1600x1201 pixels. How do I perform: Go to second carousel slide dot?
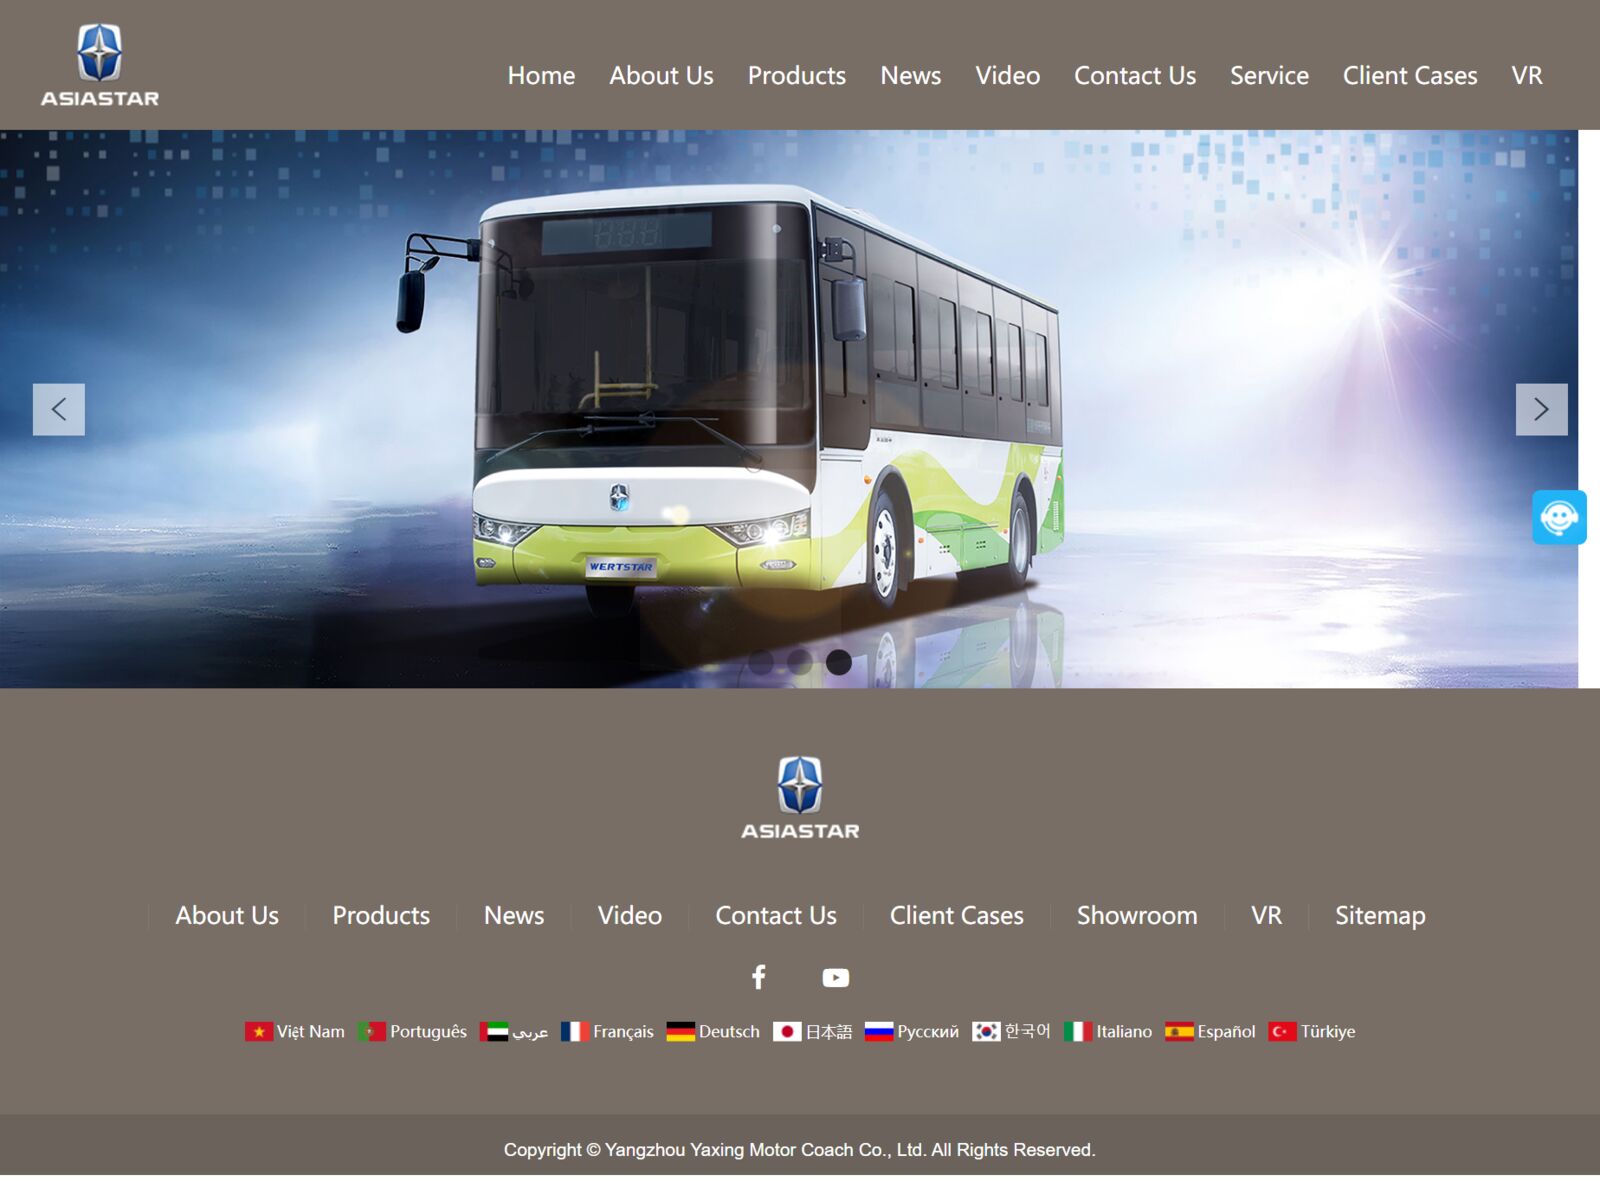click(800, 662)
